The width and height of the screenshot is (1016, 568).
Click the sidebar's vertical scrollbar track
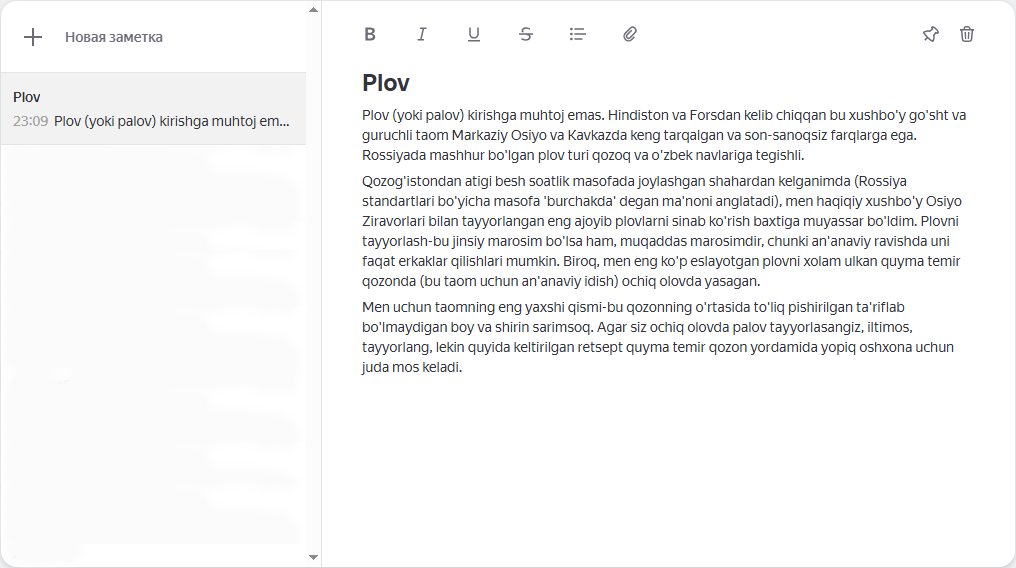[313, 300]
